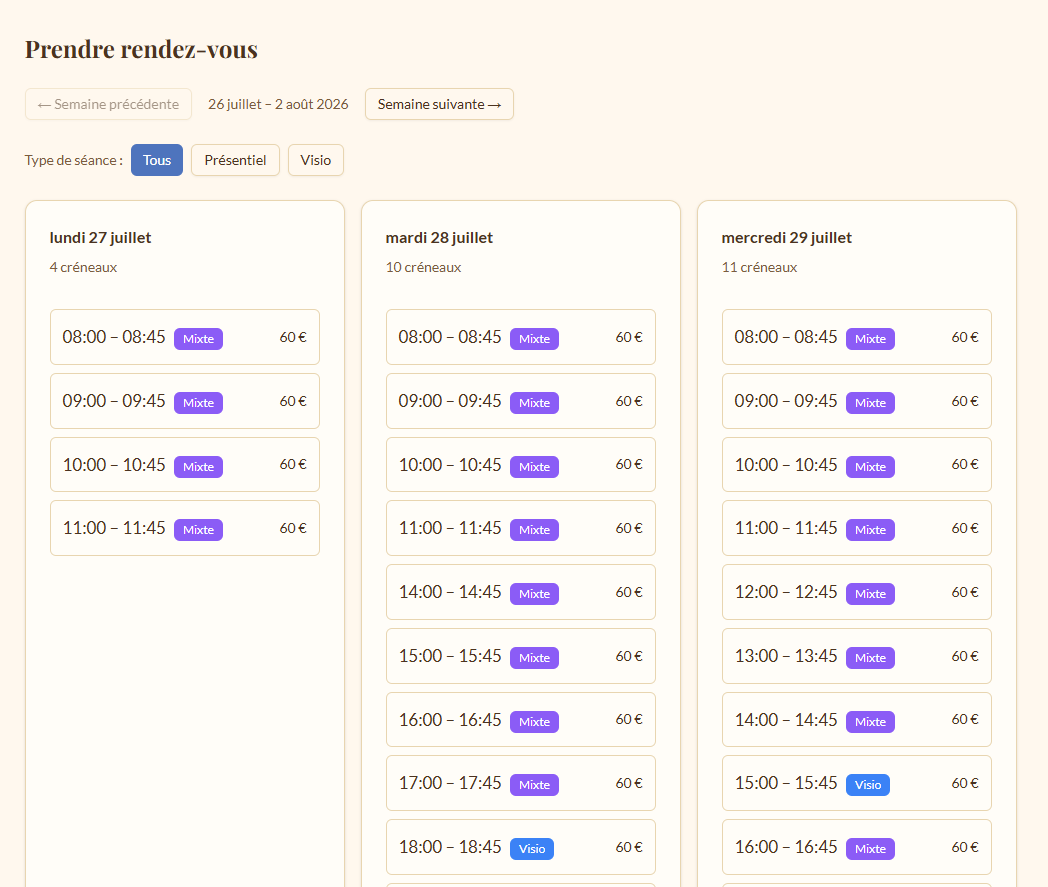Select the Tous session type filter
1048x887 pixels.
(156, 160)
